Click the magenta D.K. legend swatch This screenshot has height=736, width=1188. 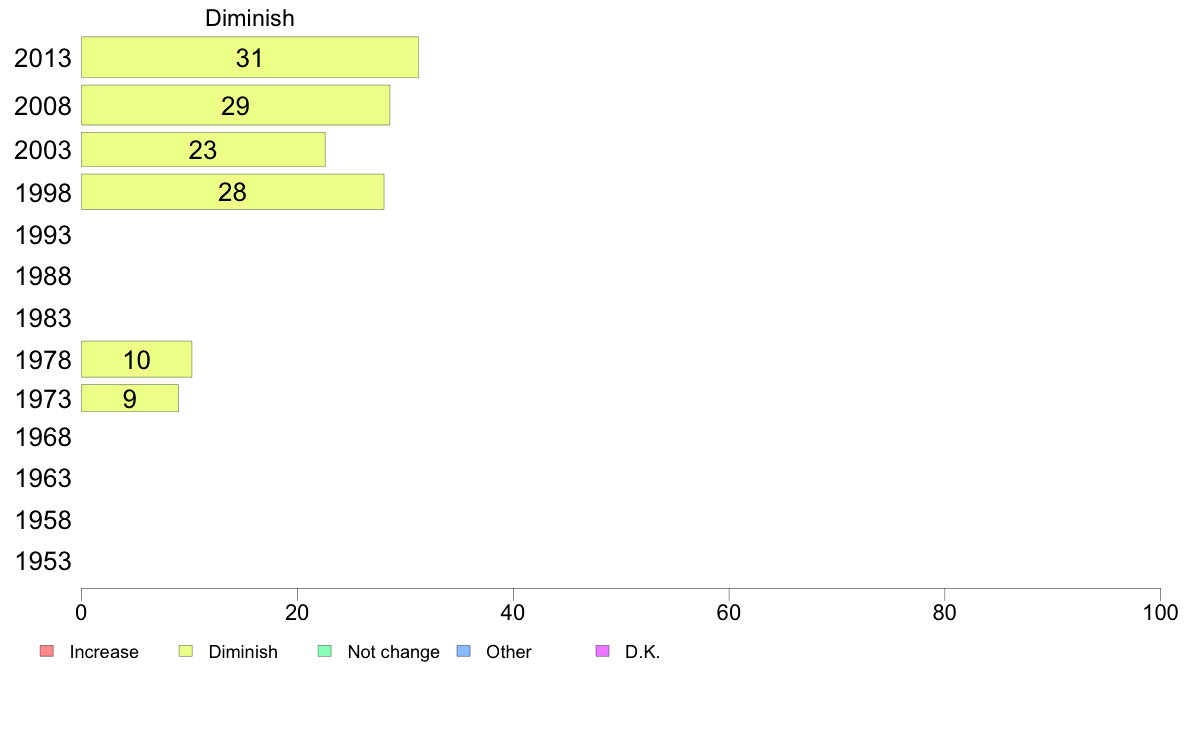click(602, 651)
